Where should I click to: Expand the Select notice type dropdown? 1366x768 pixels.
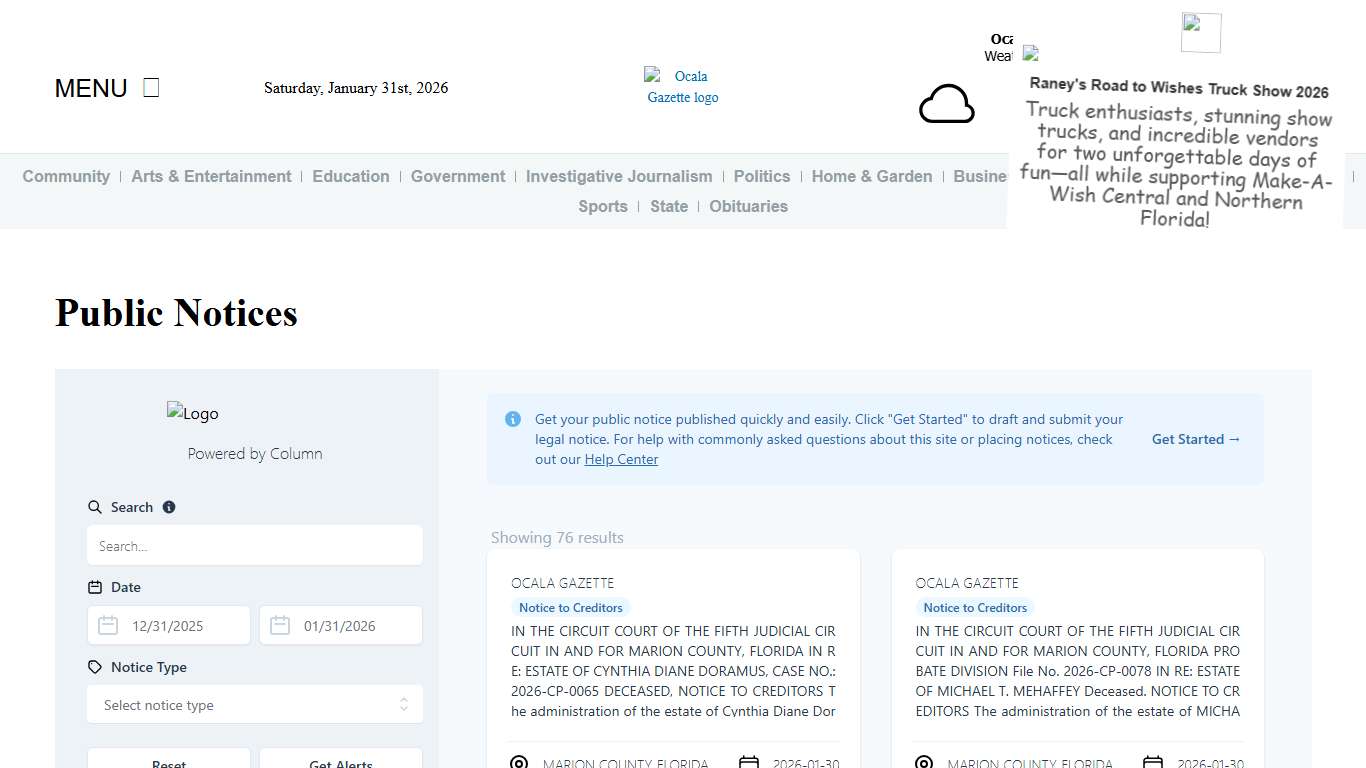[x=255, y=705]
